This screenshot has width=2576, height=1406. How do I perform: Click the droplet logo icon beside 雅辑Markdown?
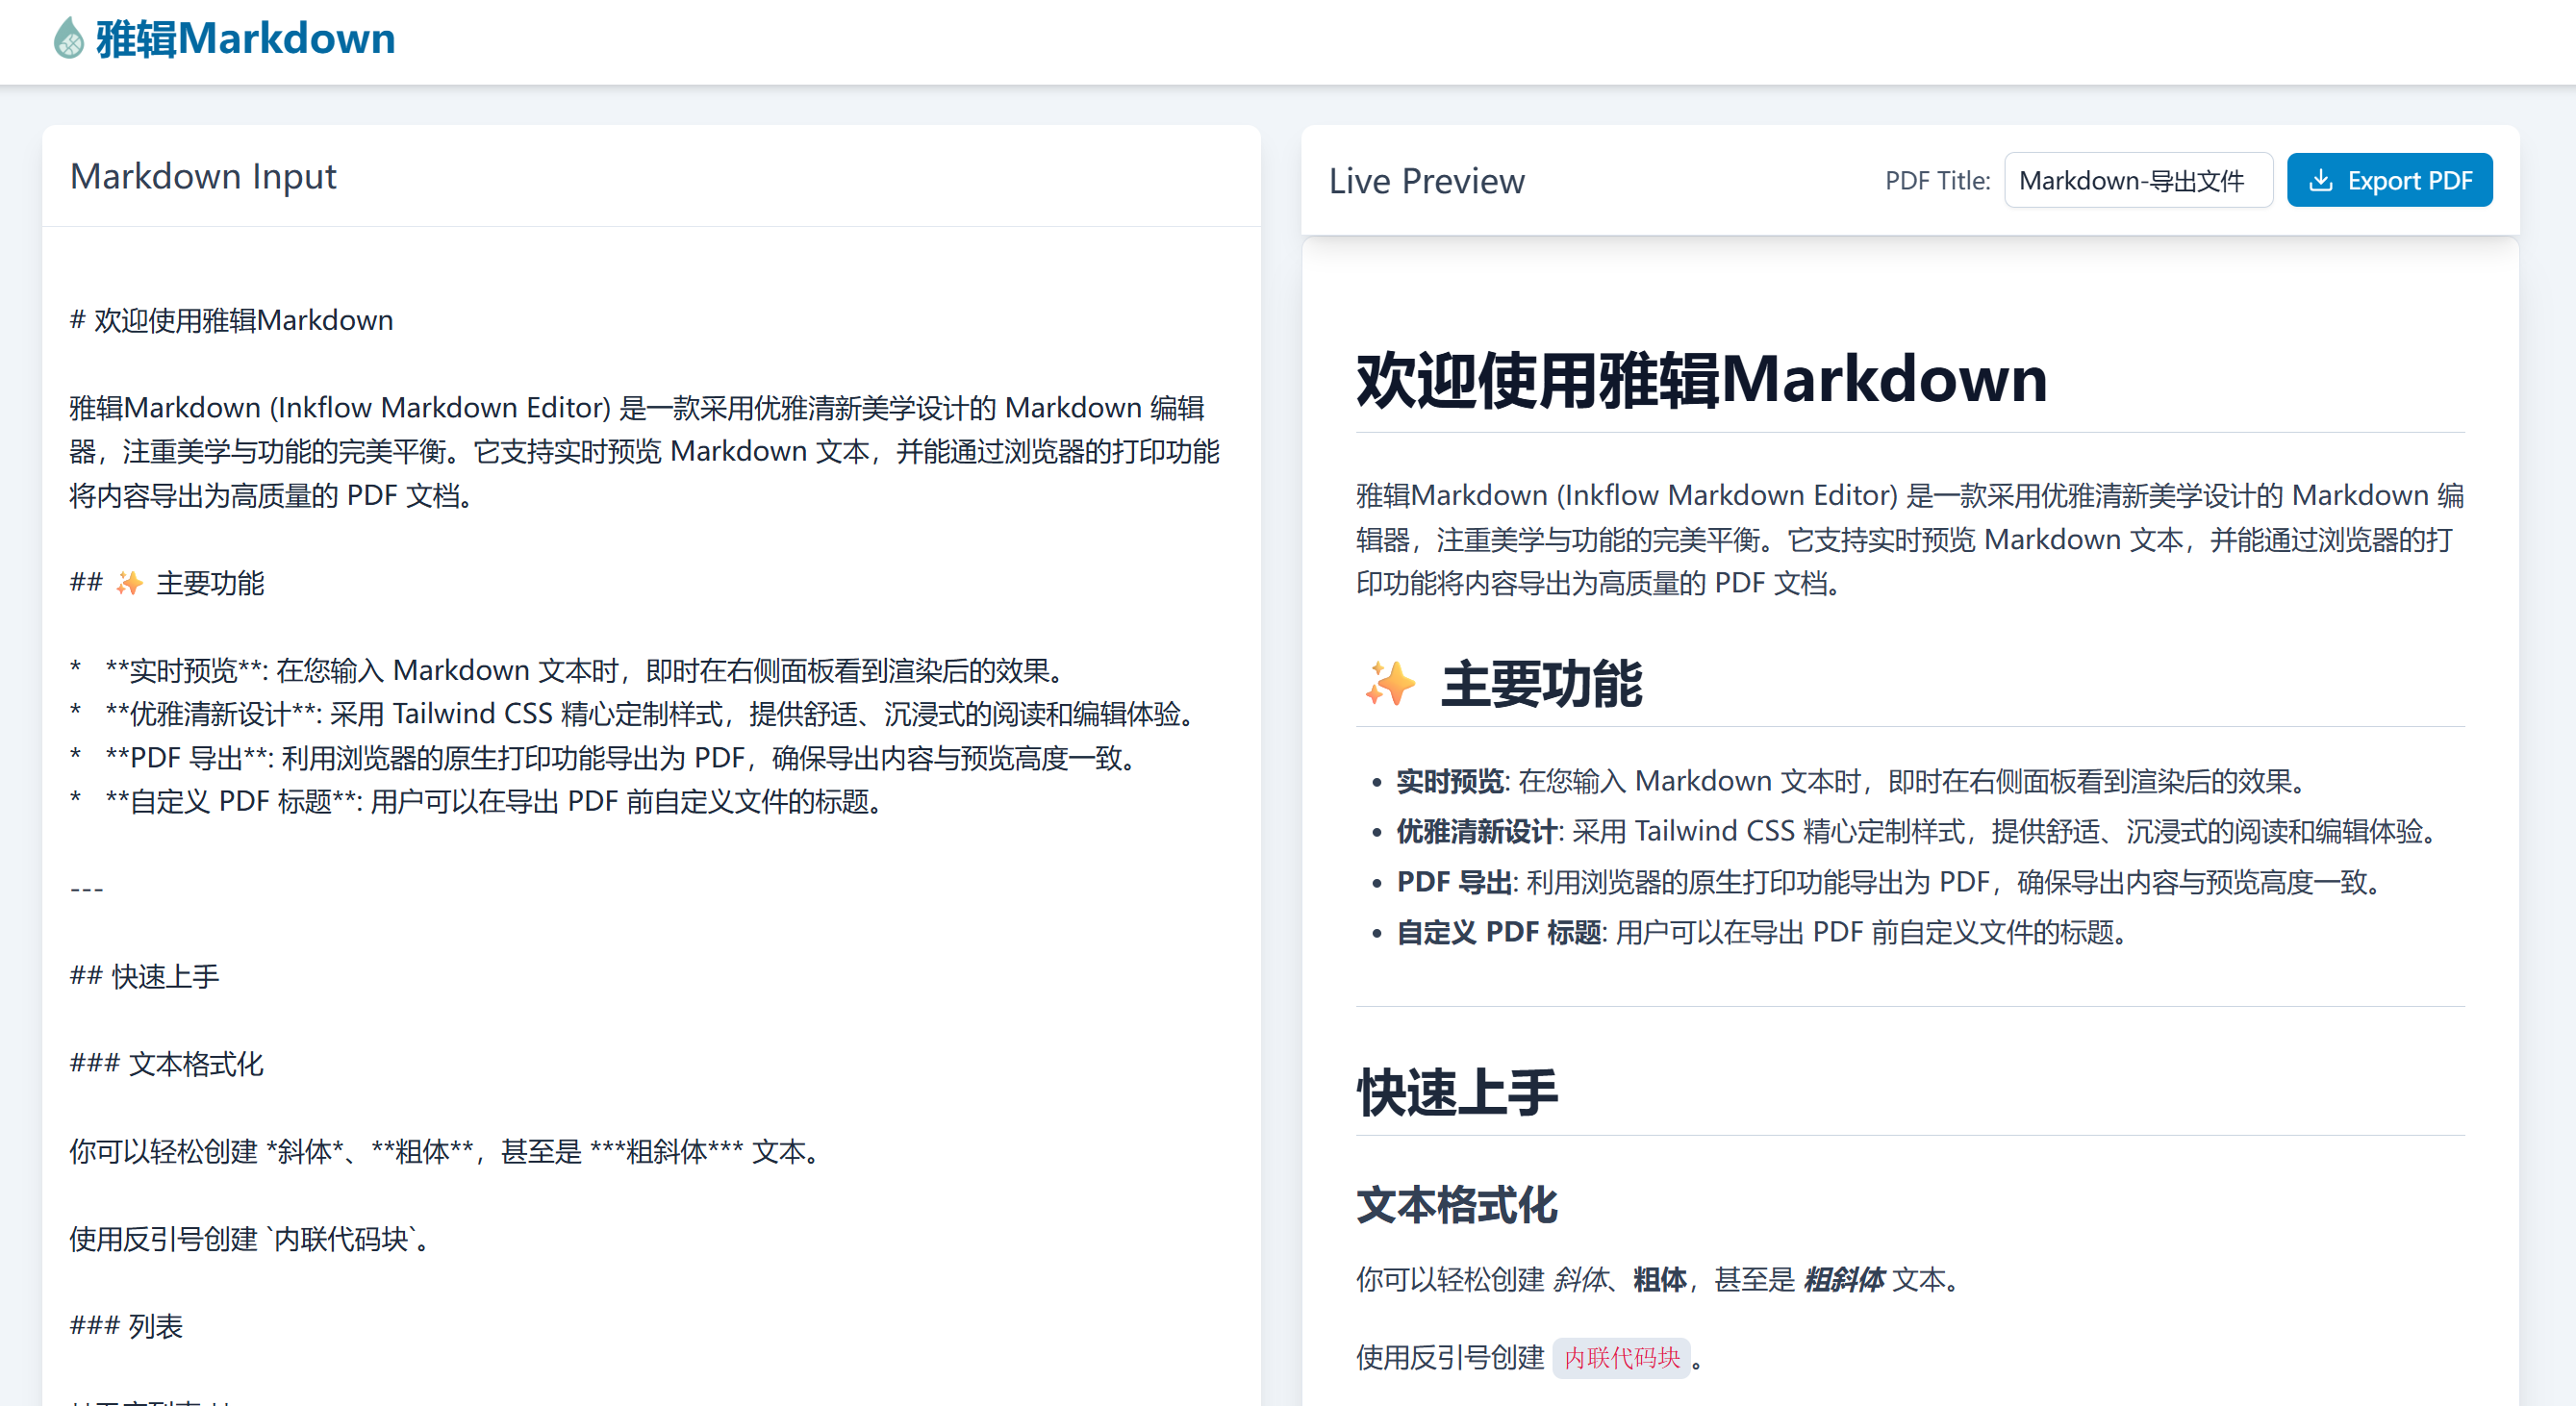point(68,38)
